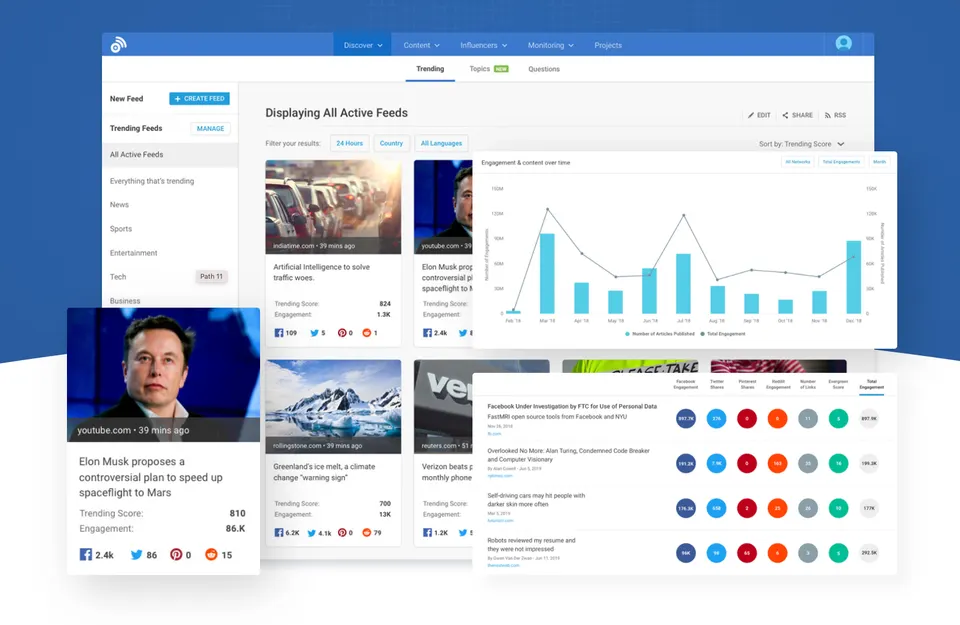The image size is (960, 625).
Task: Switch to the Trending tab
Action: [x=430, y=69]
